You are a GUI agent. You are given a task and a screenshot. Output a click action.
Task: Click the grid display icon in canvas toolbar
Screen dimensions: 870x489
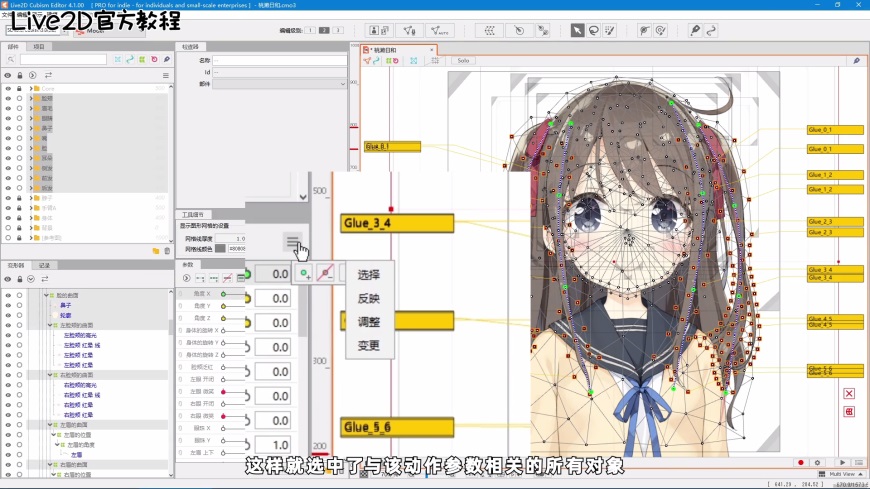coord(435,61)
